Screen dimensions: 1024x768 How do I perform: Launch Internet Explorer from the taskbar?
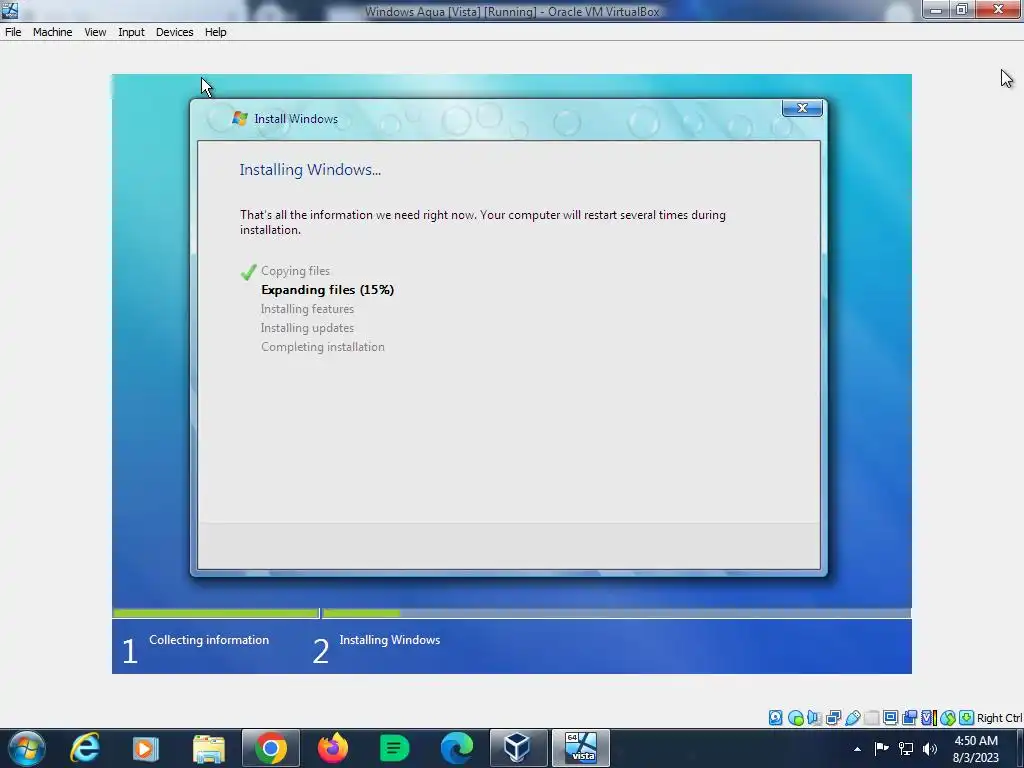(x=85, y=748)
